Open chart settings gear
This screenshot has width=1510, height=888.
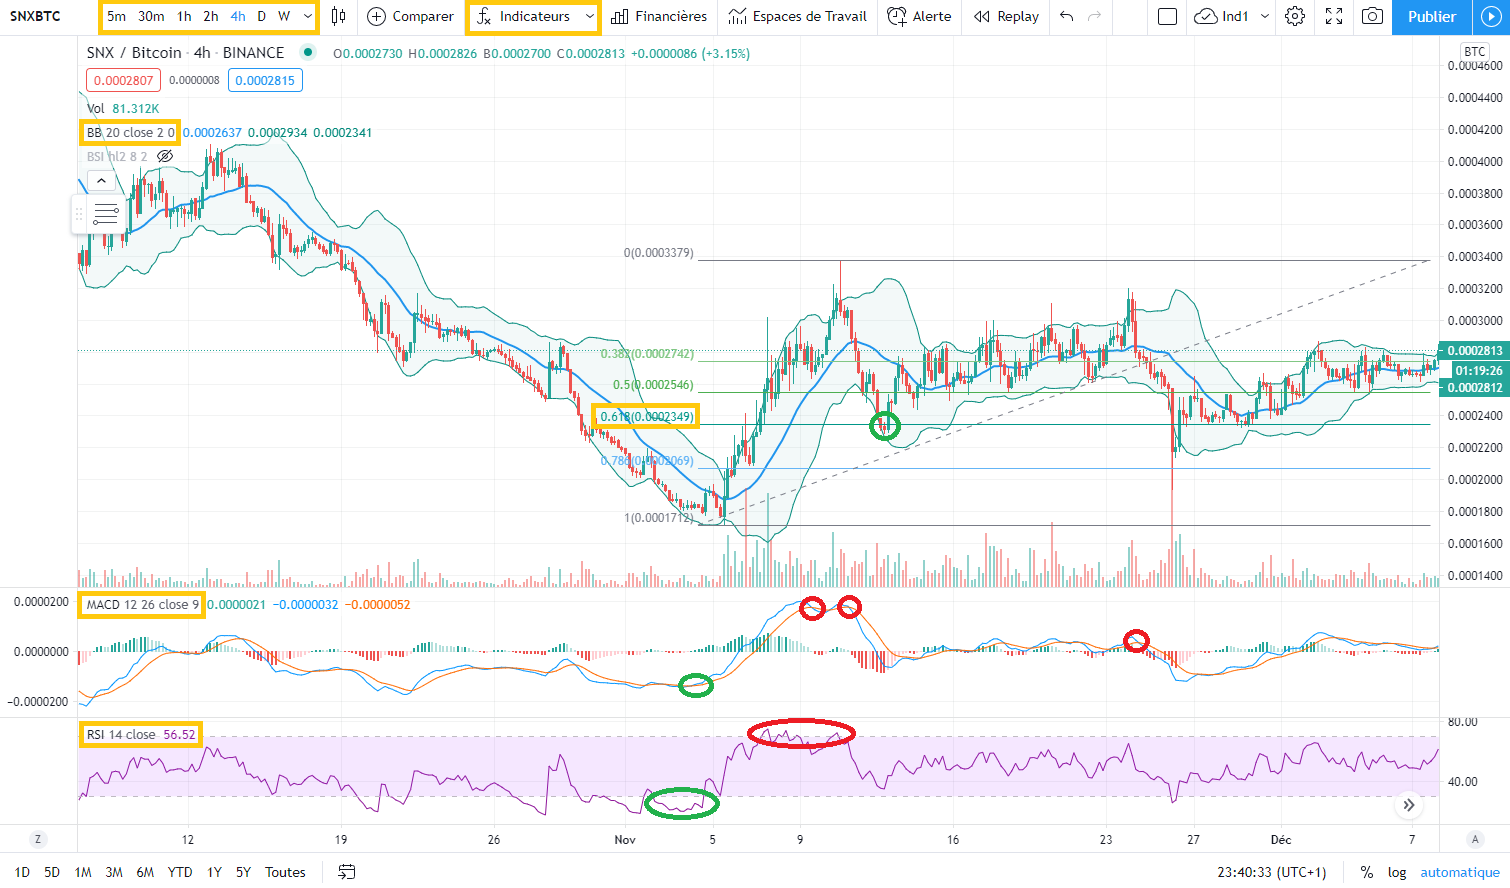click(1295, 16)
